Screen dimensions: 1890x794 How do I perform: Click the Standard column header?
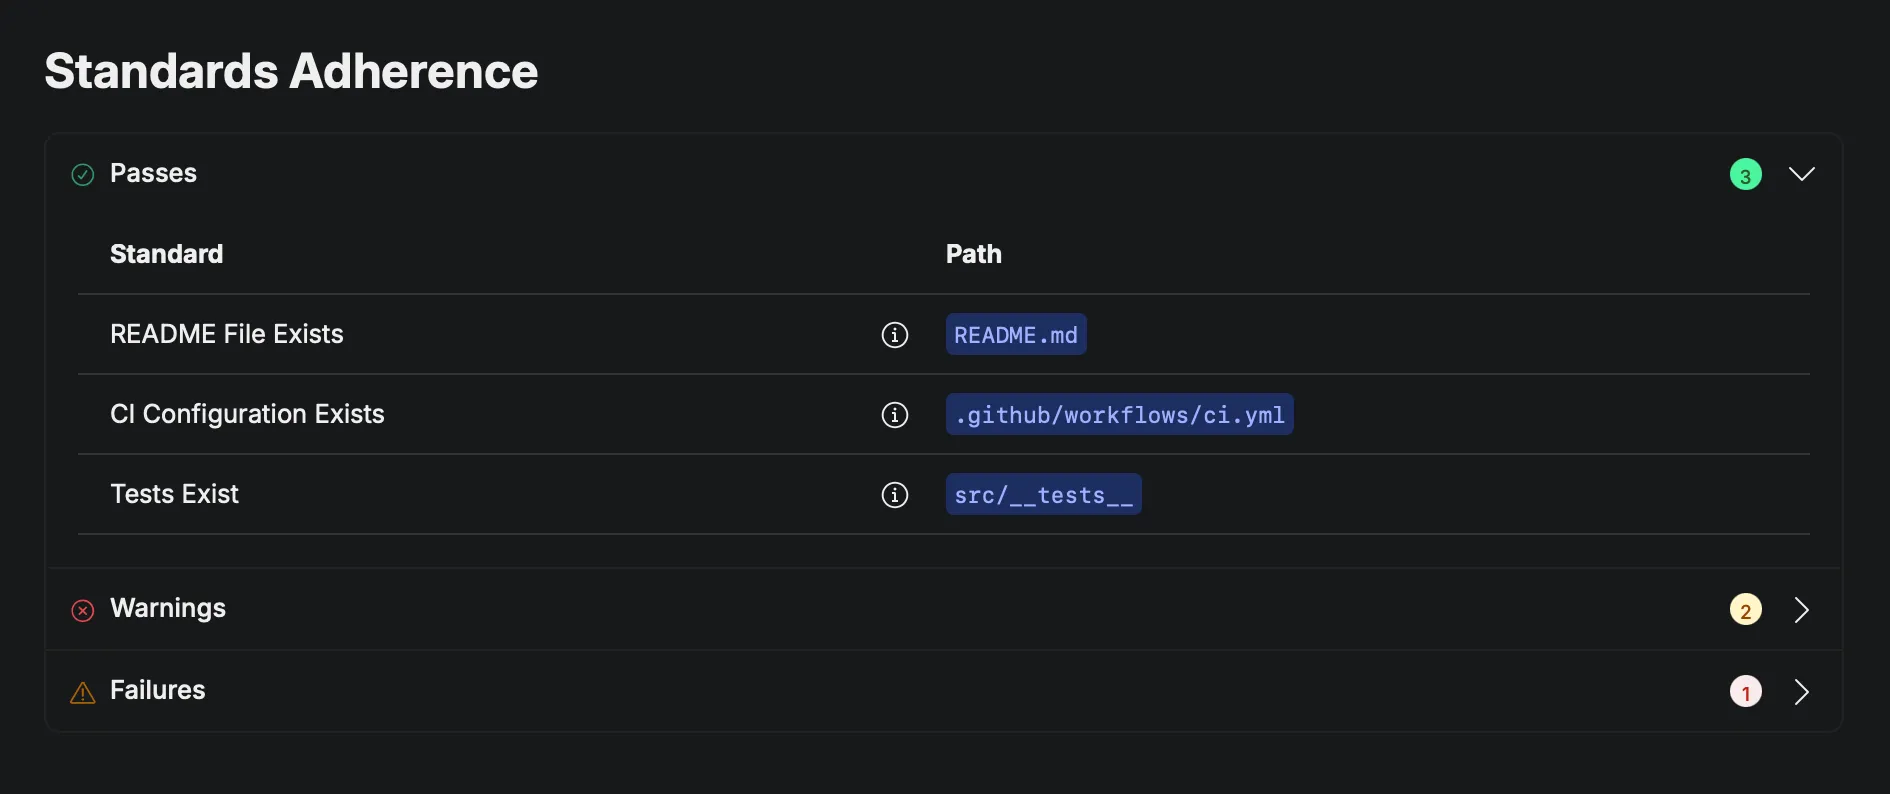point(166,254)
